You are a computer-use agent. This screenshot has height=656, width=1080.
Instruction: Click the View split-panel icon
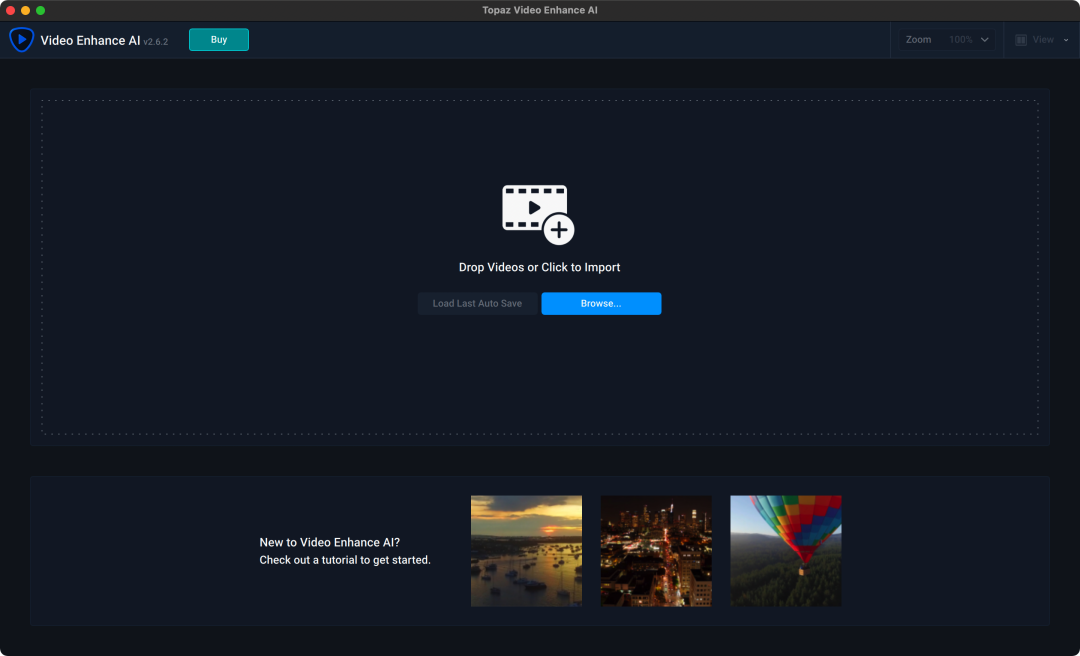[1021, 40]
